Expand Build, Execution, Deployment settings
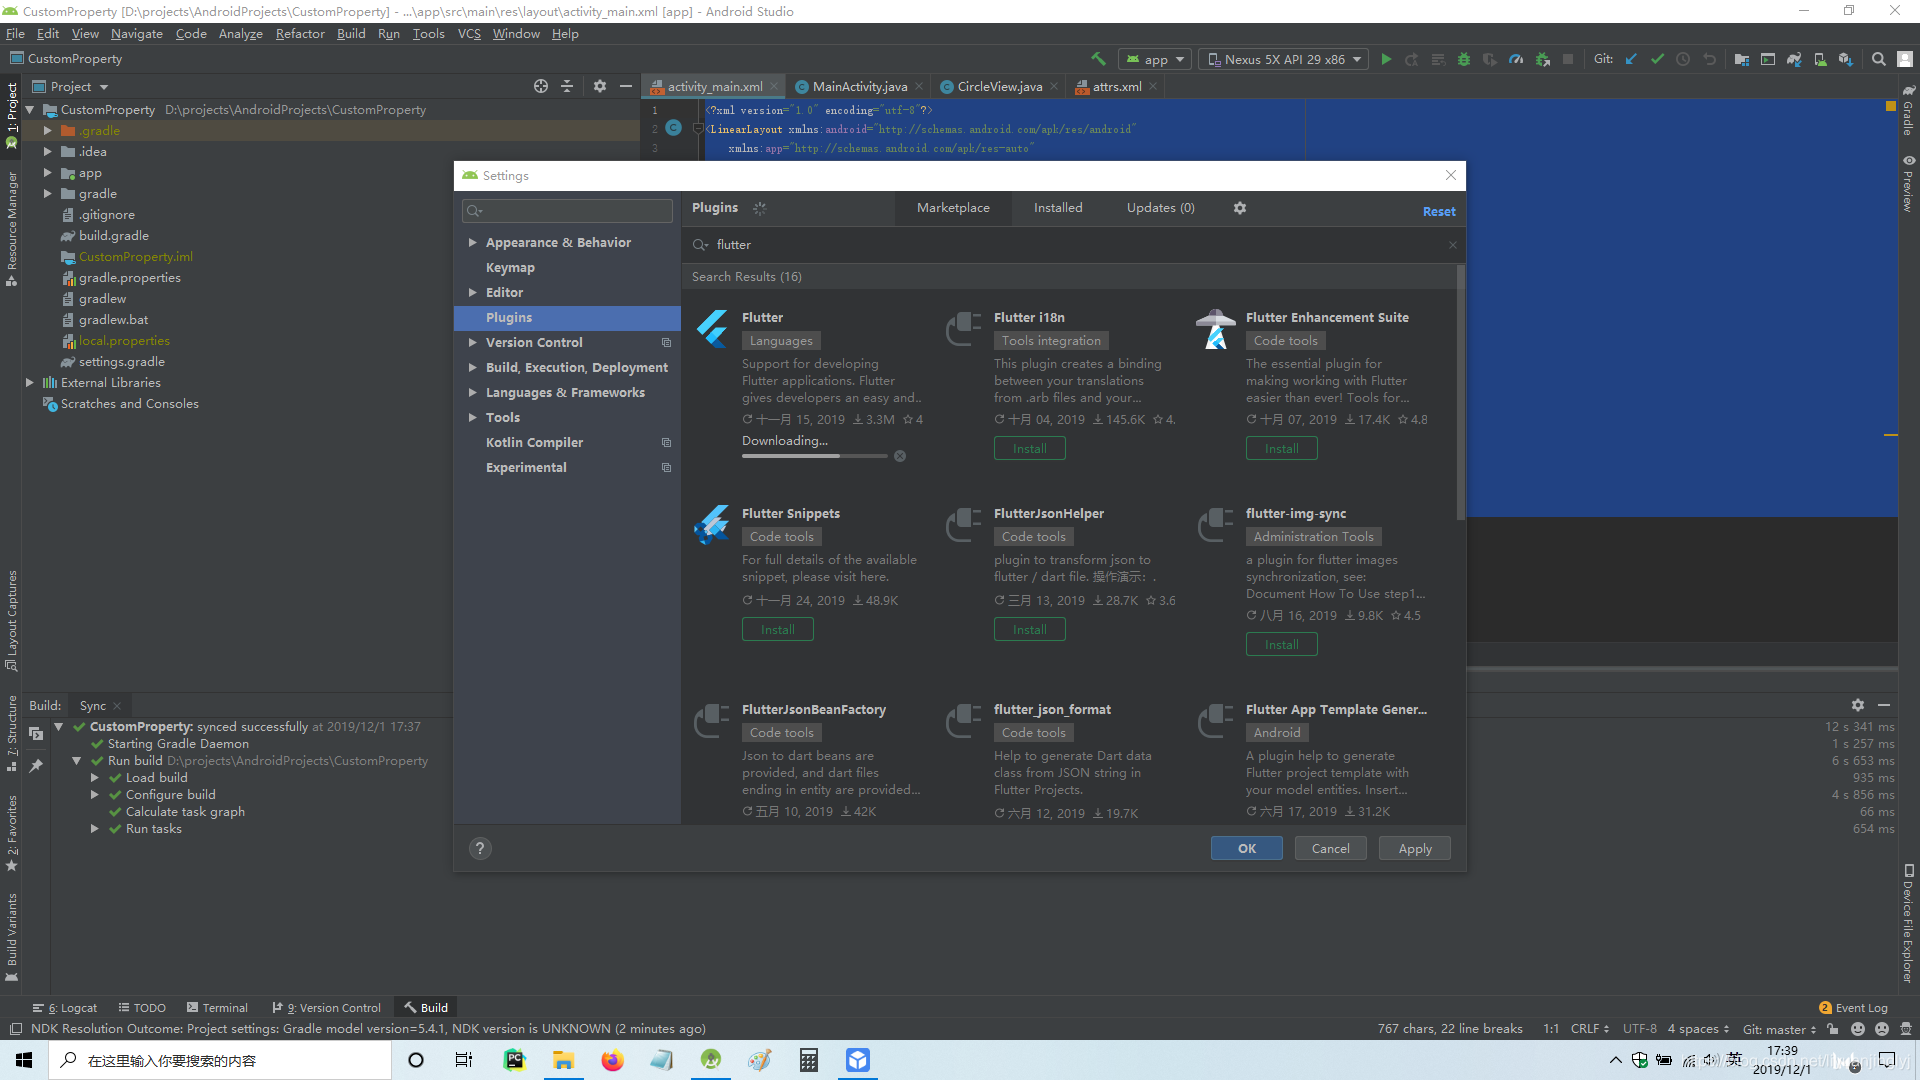Screen dimensions: 1920x1080 tap(472, 367)
